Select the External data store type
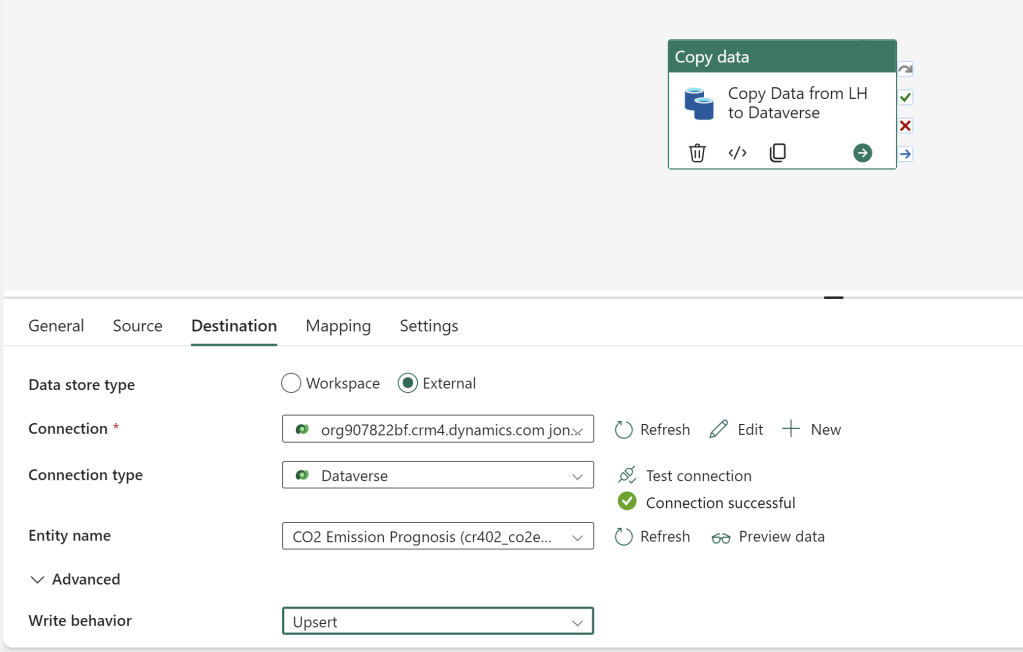Viewport: 1023px width, 652px height. click(408, 383)
